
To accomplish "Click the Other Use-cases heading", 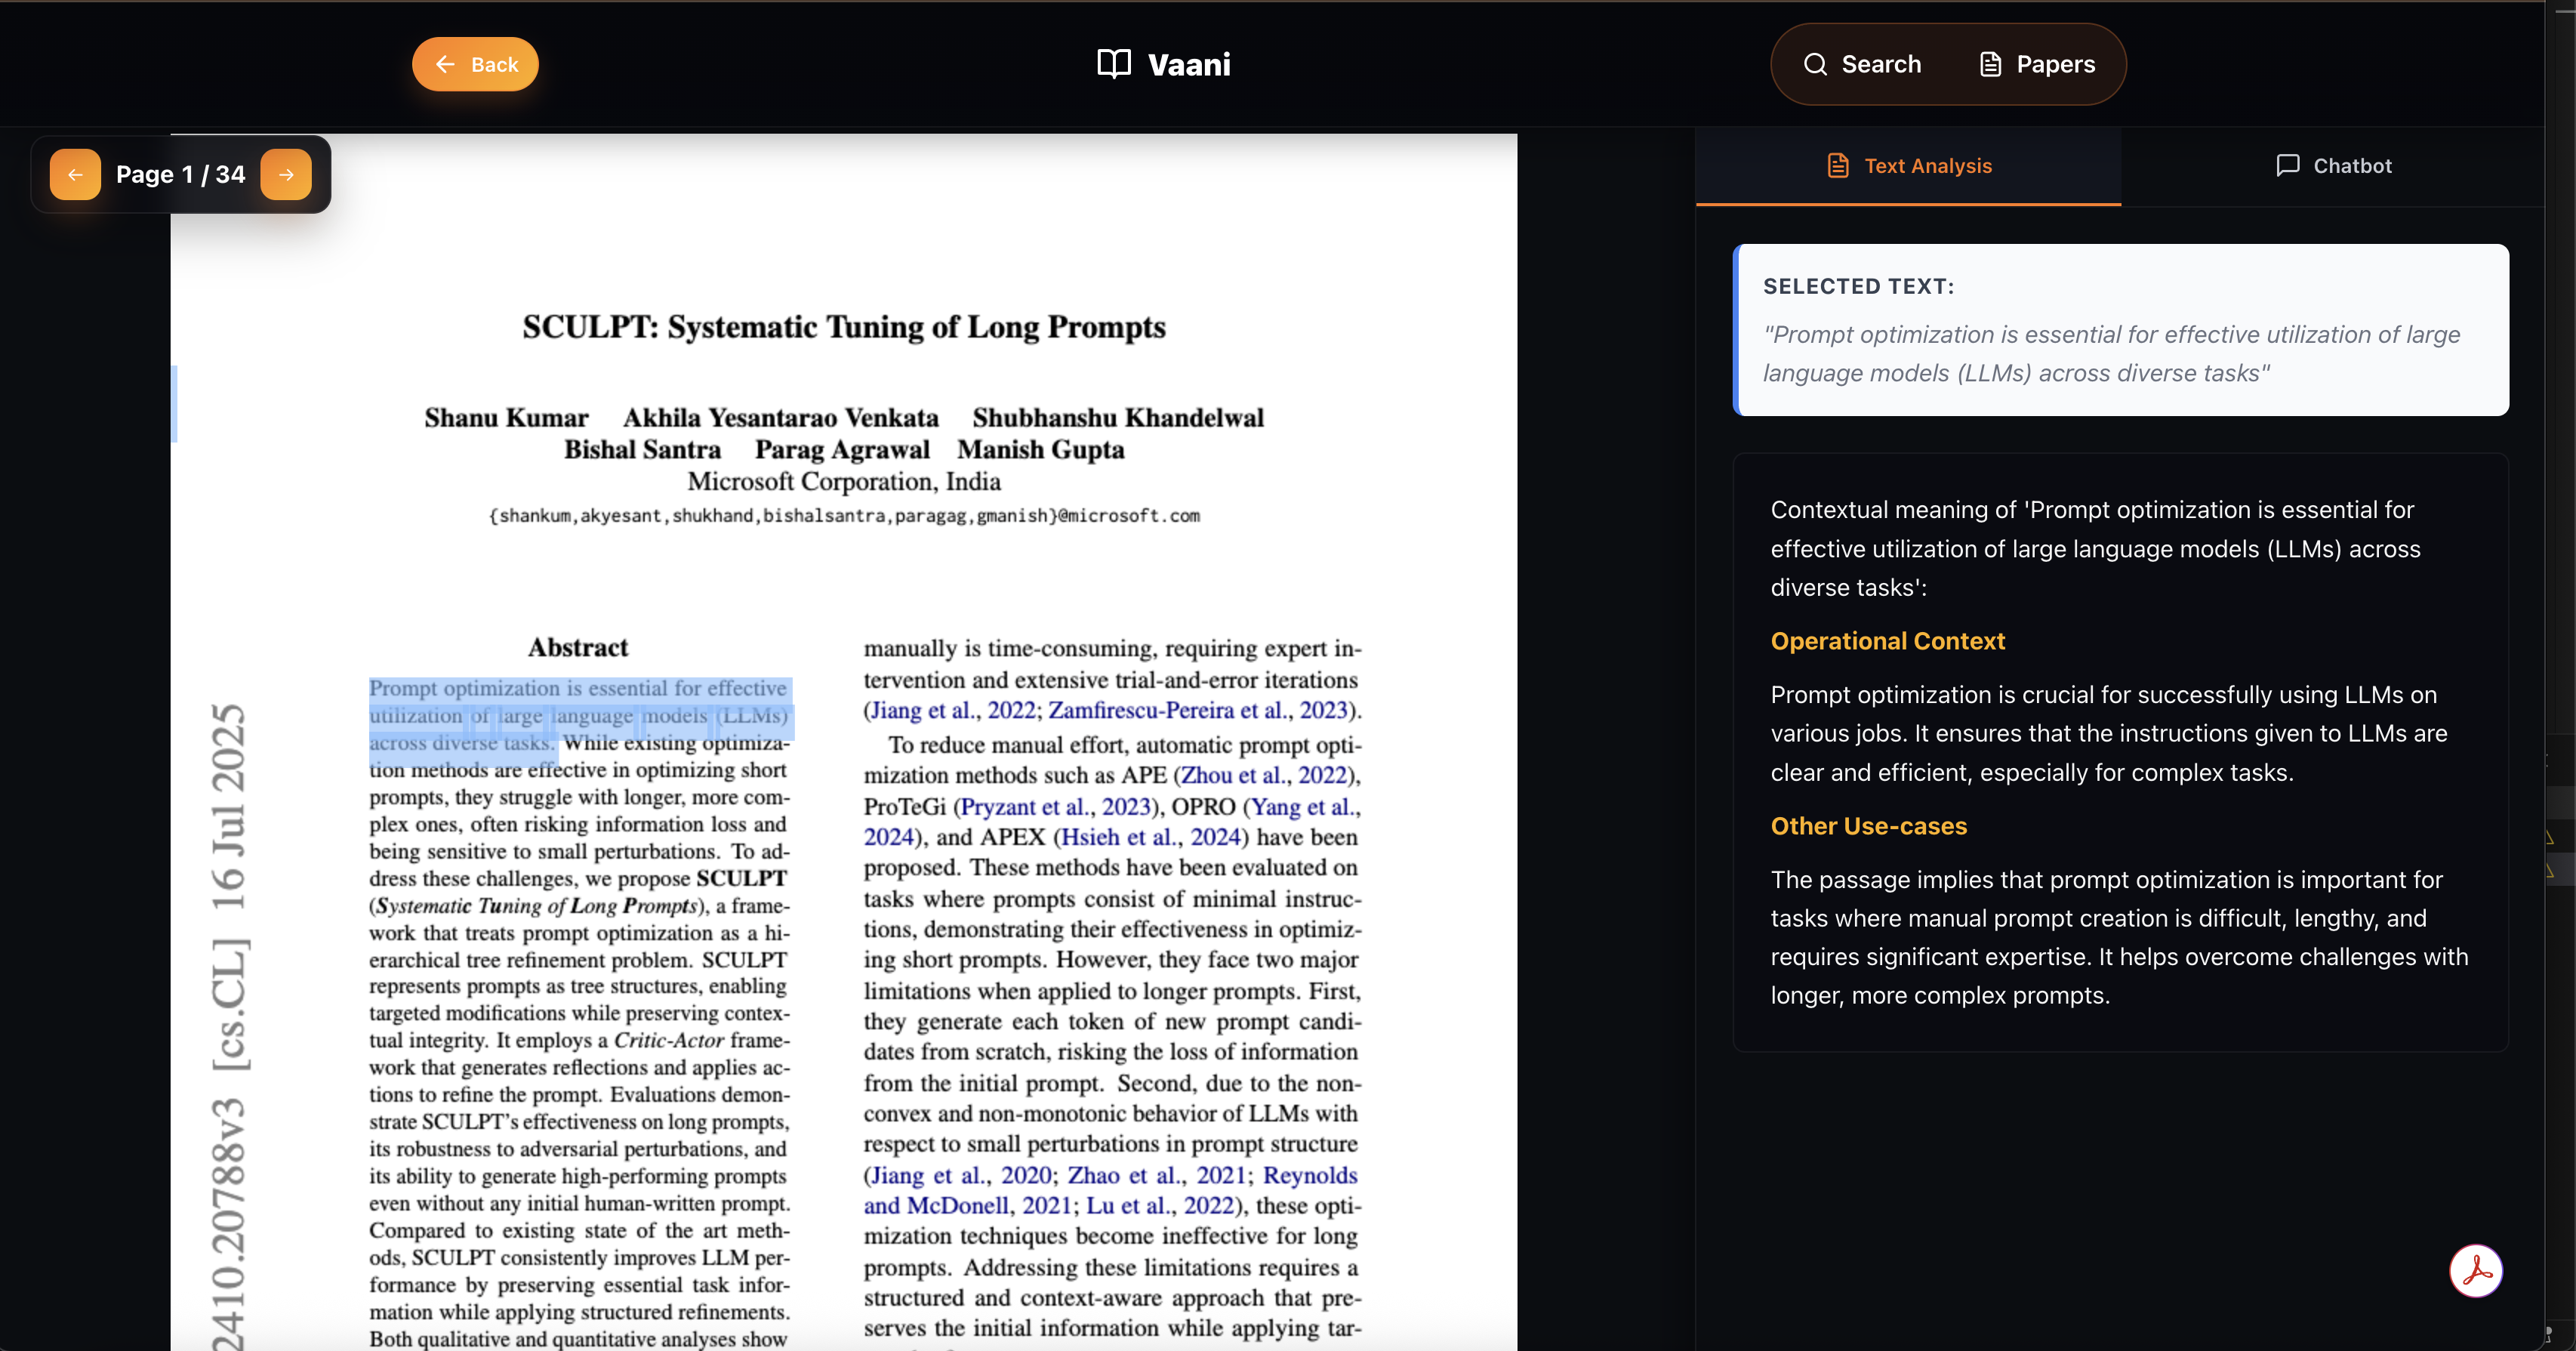I will click(1868, 826).
